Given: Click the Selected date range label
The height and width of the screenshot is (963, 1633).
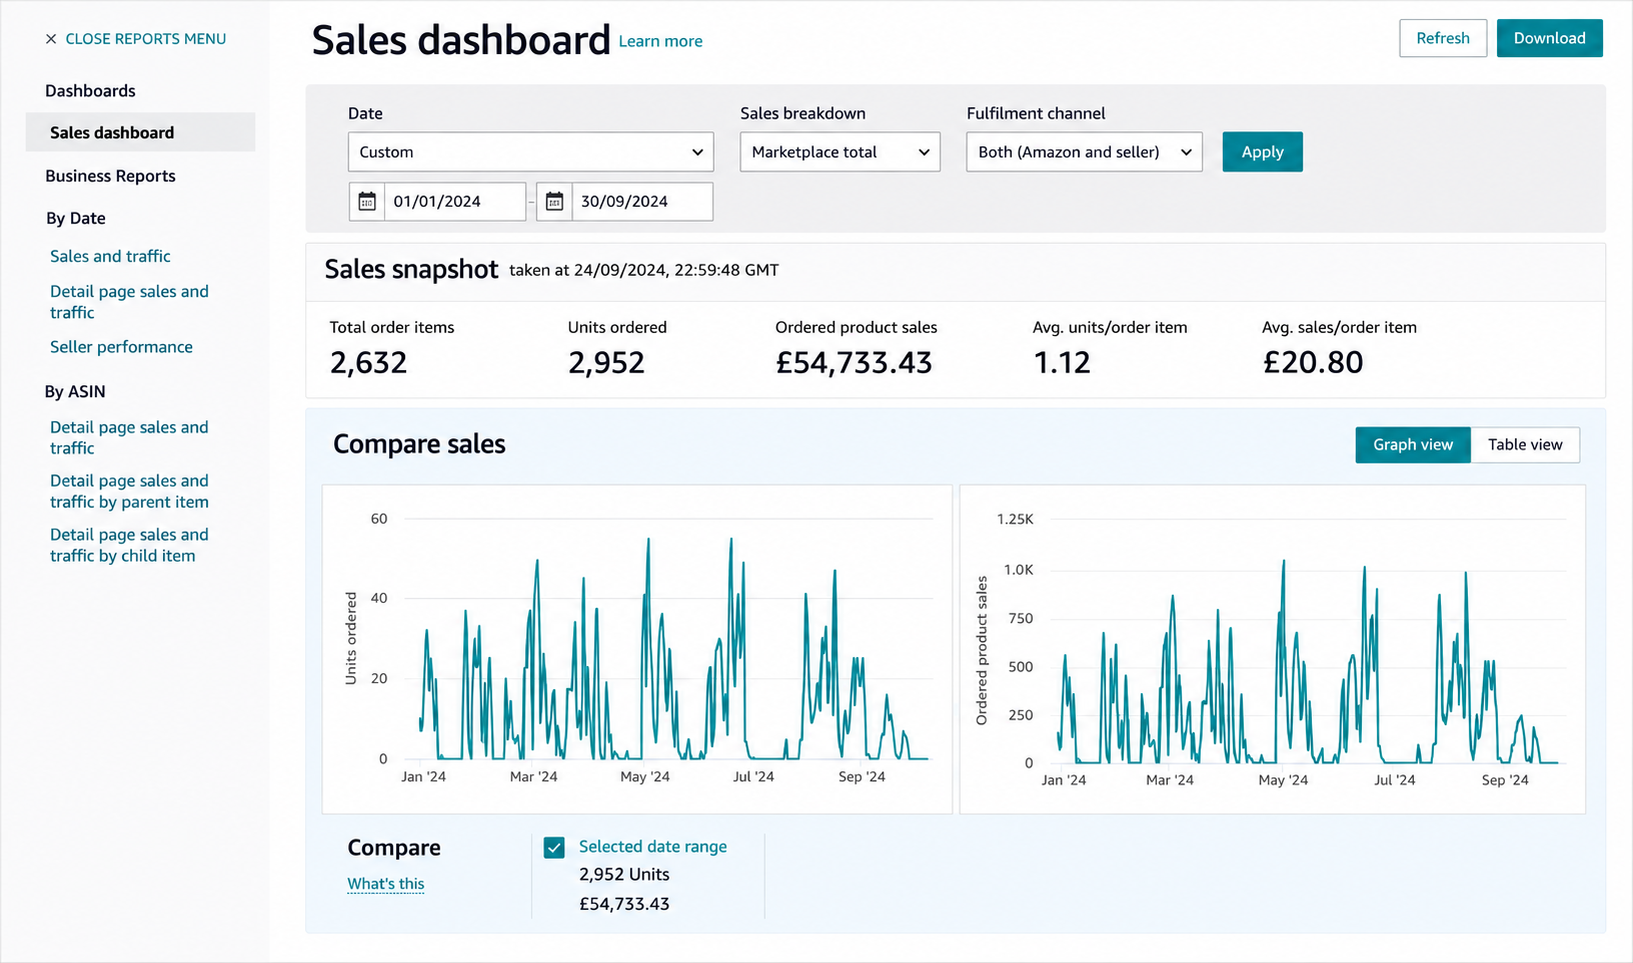Looking at the screenshot, I should 653,847.
